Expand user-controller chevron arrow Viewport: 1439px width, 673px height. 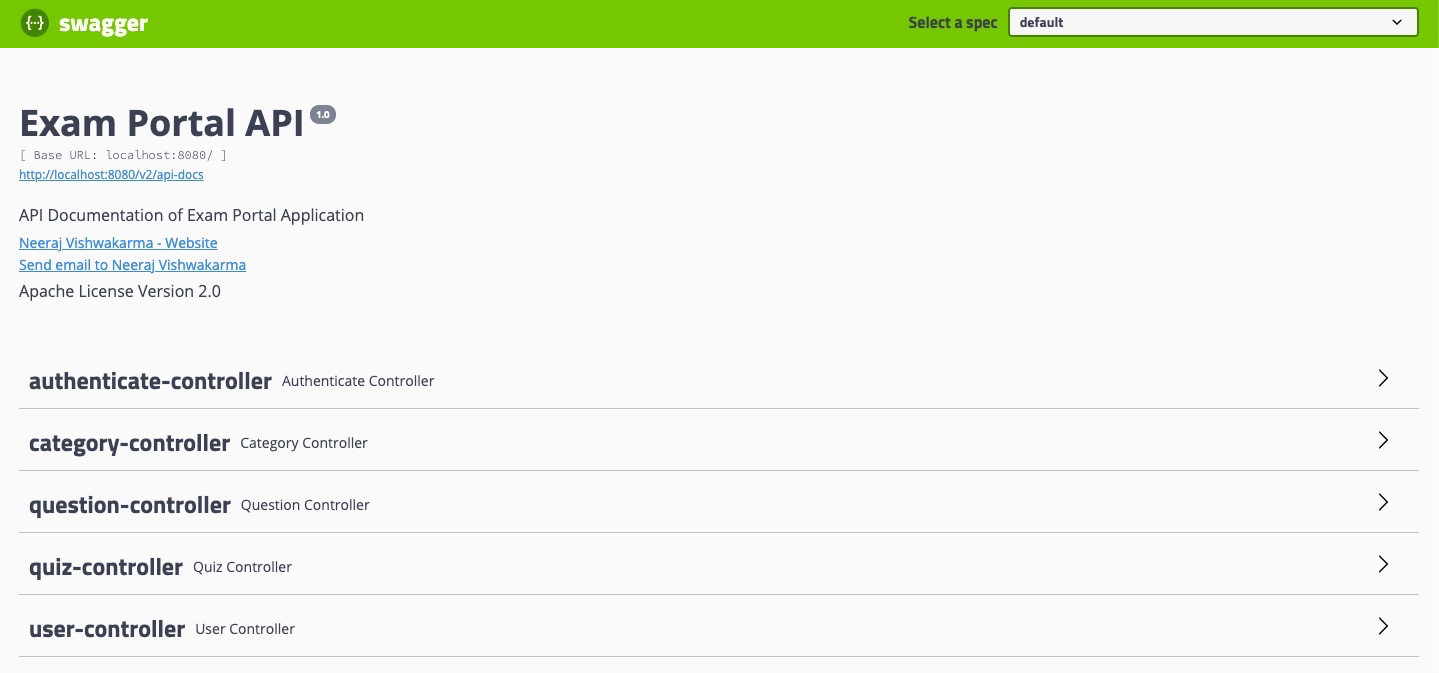pyautogui.click(x=1383, y=626)
